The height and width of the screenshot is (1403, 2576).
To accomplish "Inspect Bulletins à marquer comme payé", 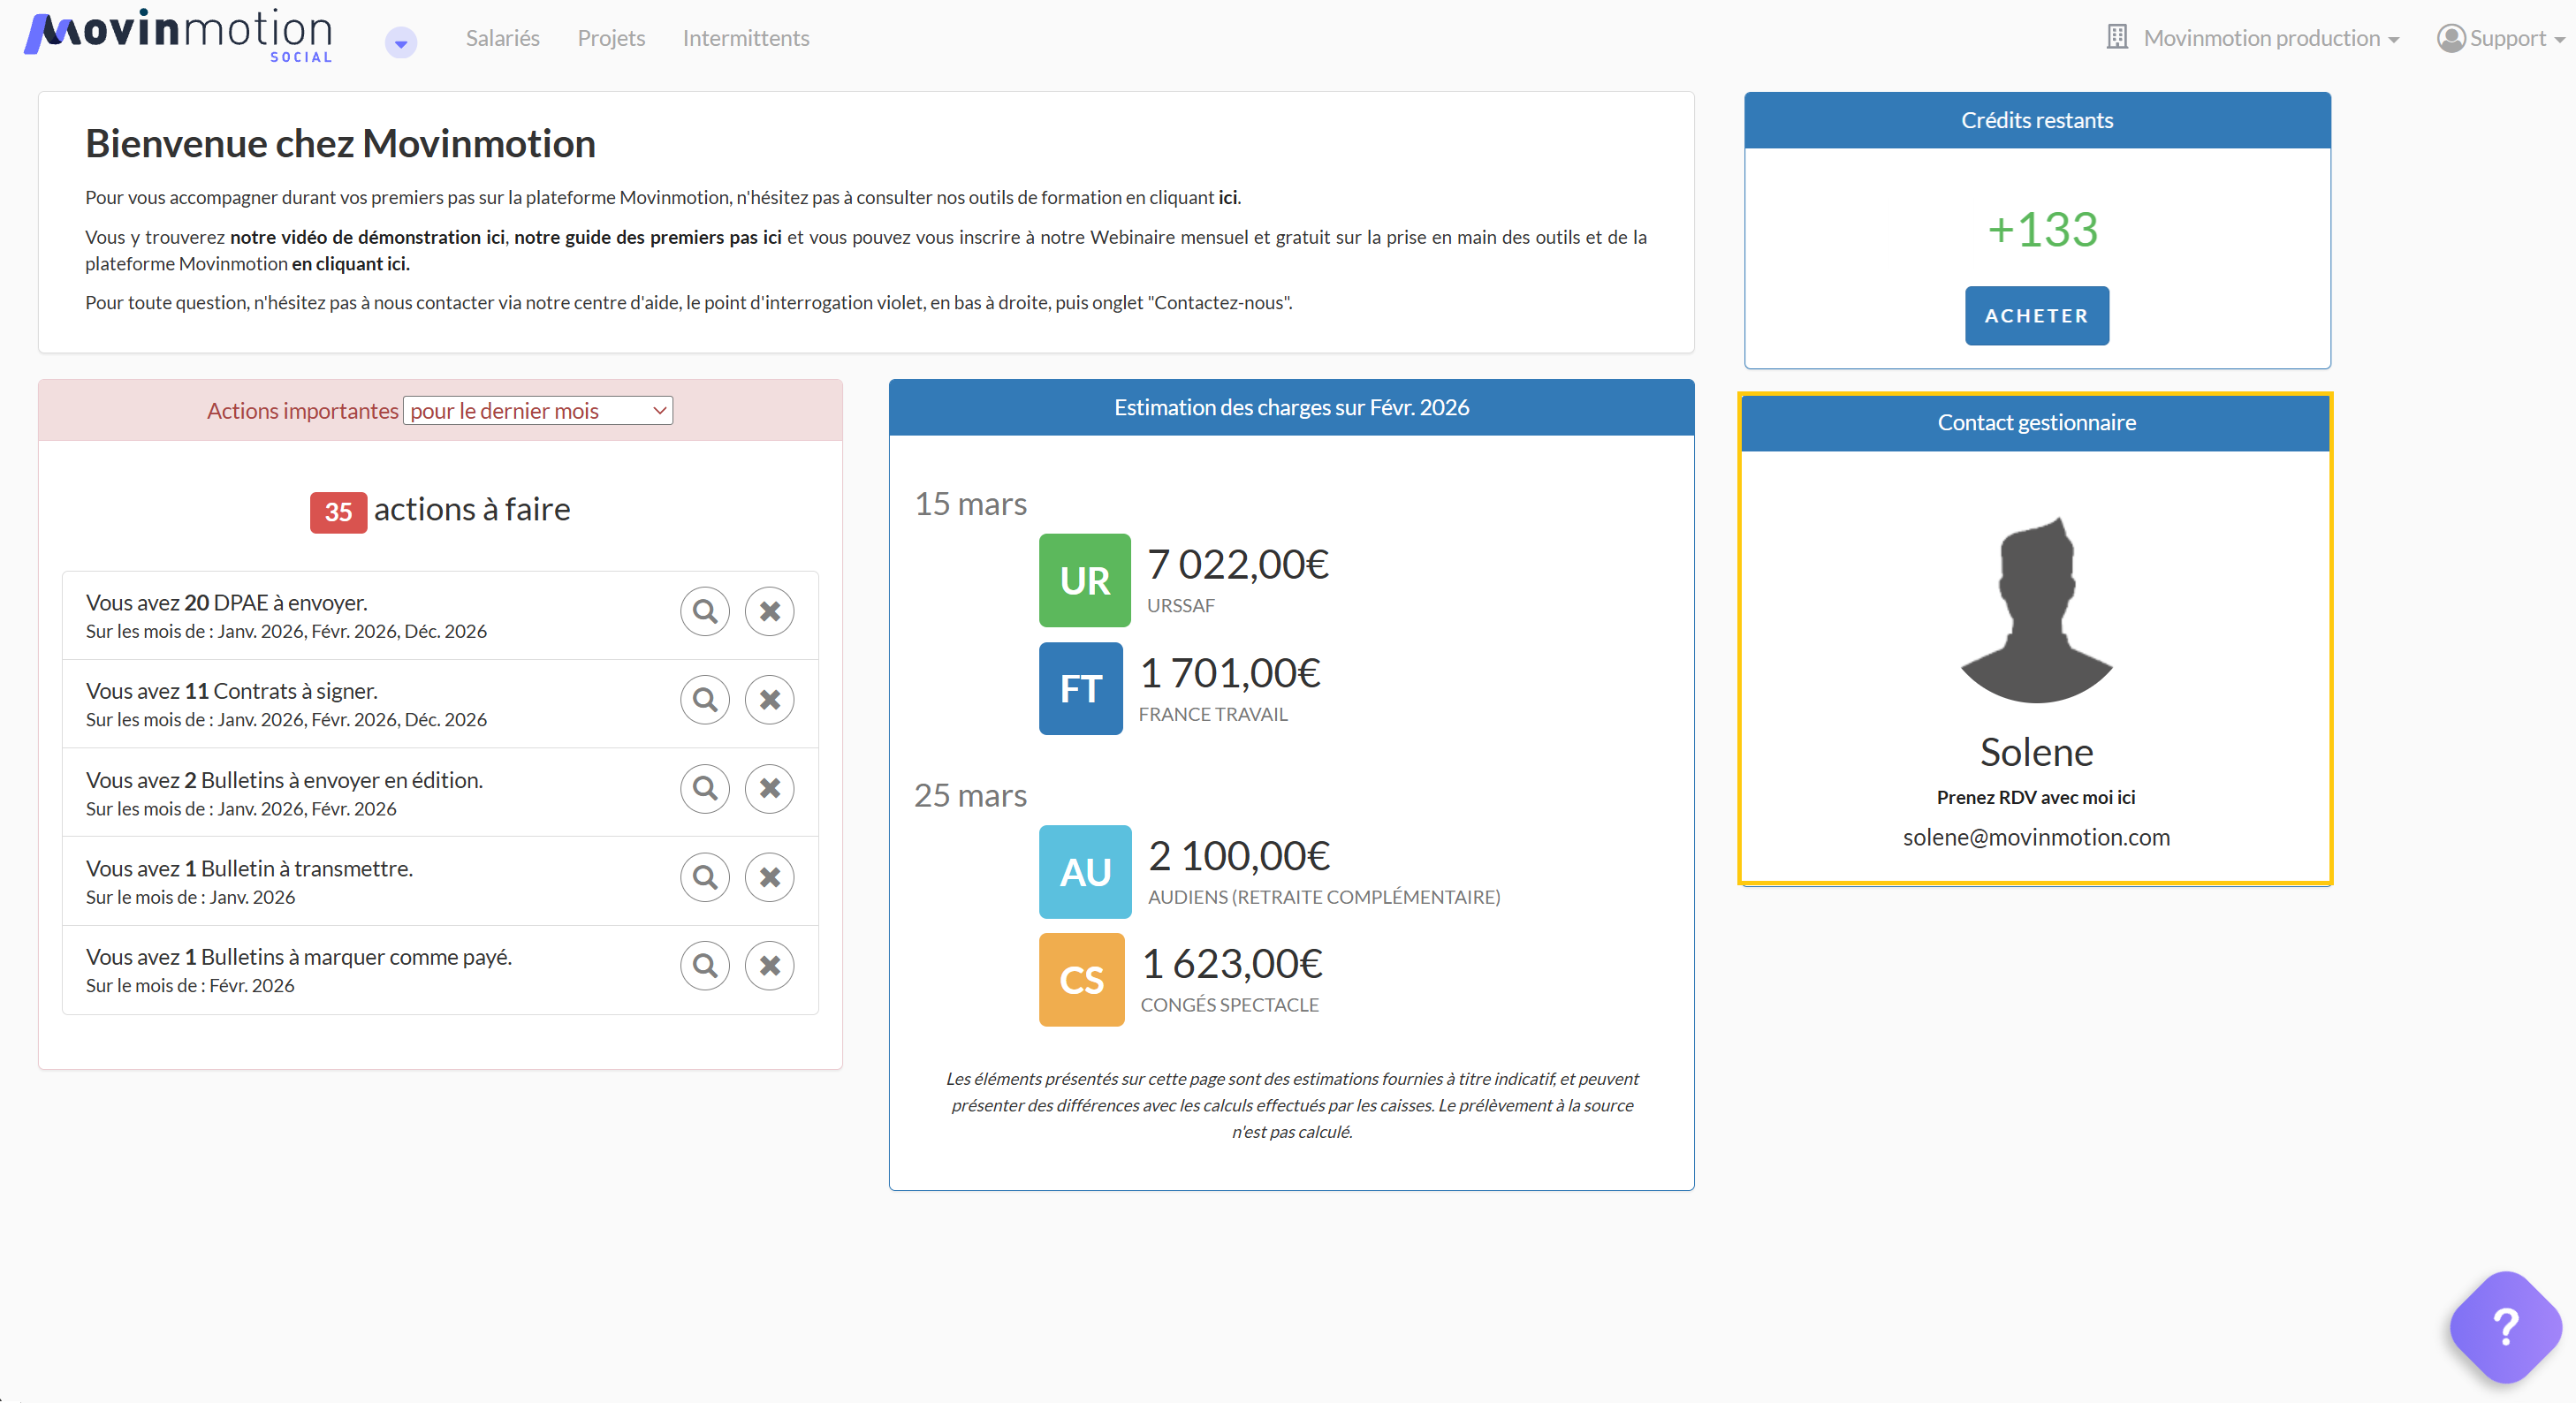I will [x=705, y=965].
